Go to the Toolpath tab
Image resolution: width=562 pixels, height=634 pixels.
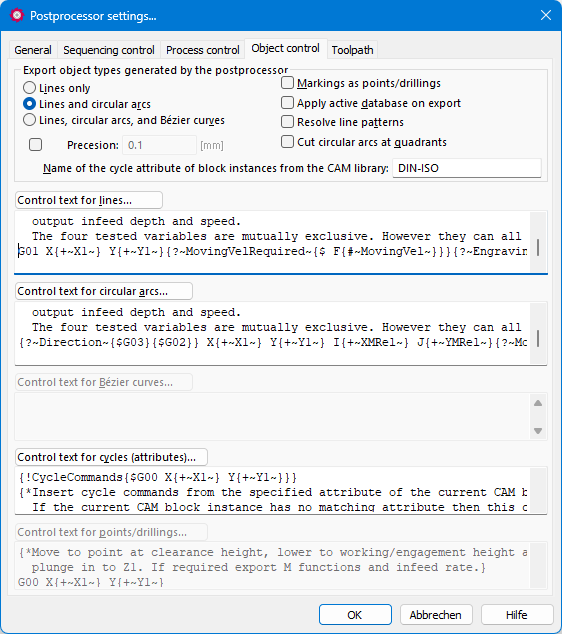coord(352,50)
